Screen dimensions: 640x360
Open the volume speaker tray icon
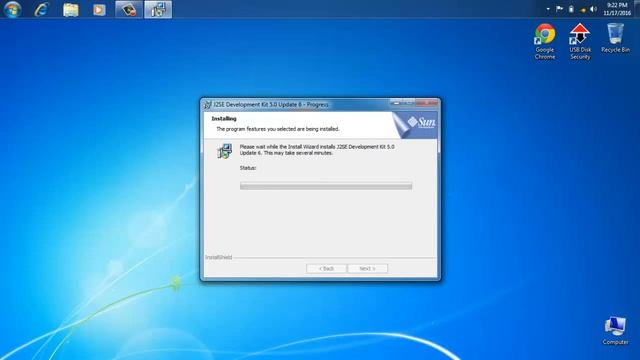click(x=593, y=9)
